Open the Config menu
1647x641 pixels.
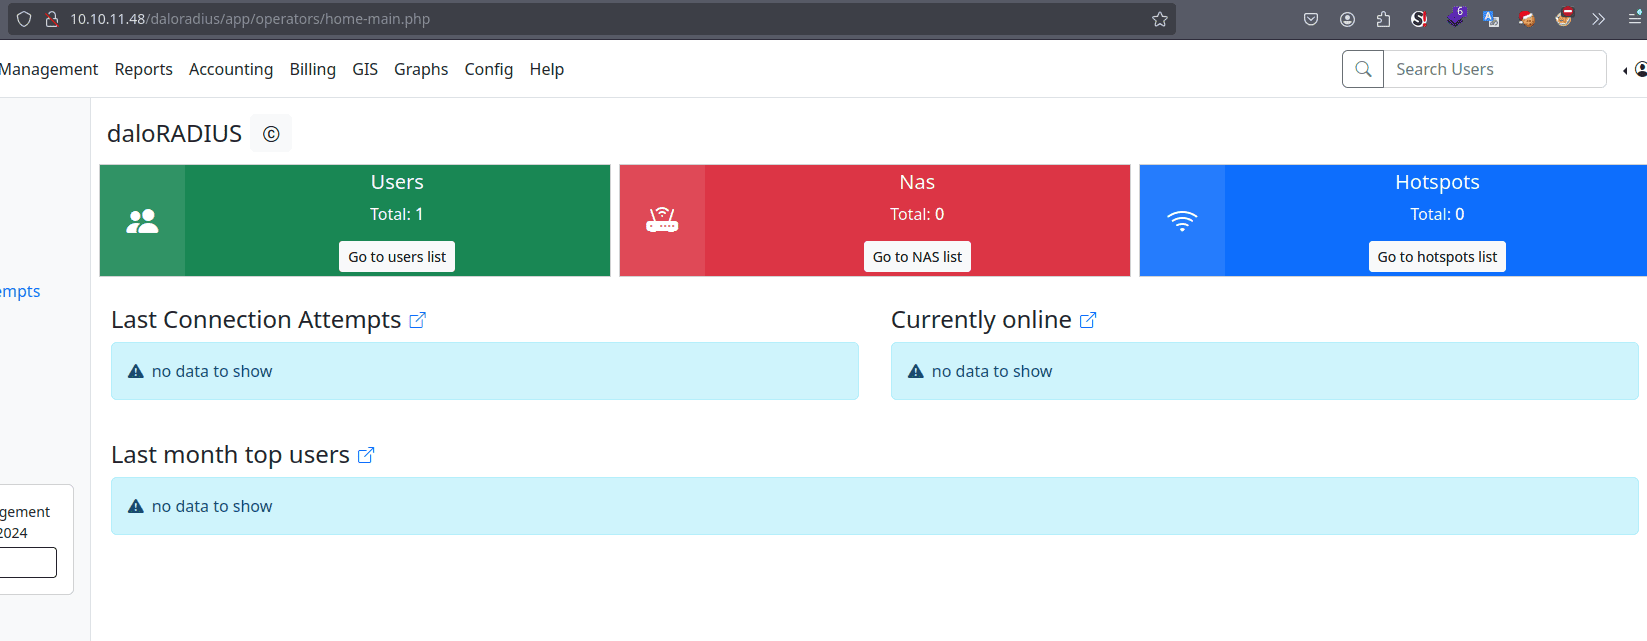click(488, 69)
